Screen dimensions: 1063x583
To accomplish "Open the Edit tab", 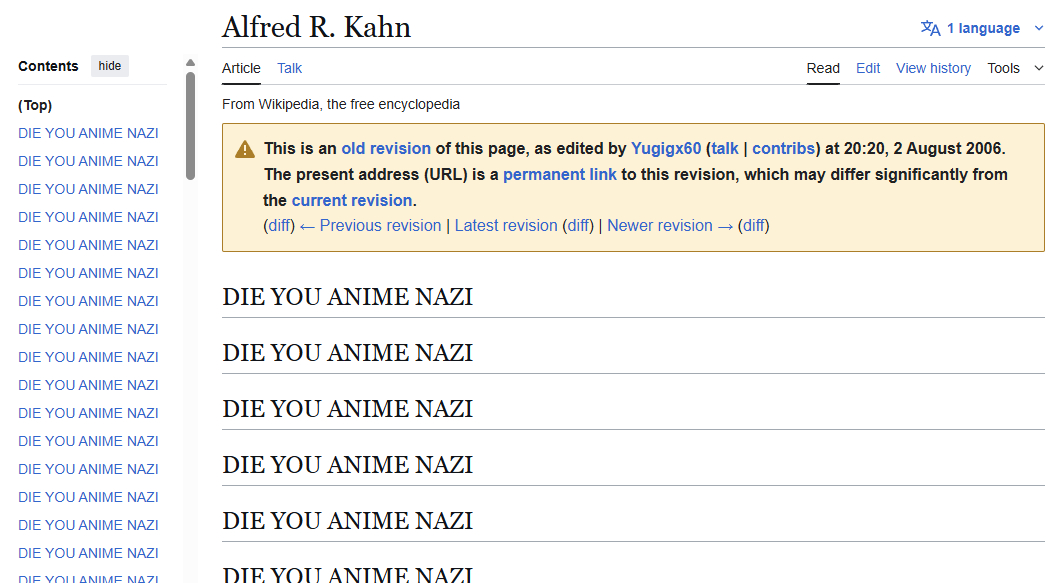I will coord(868,68).
